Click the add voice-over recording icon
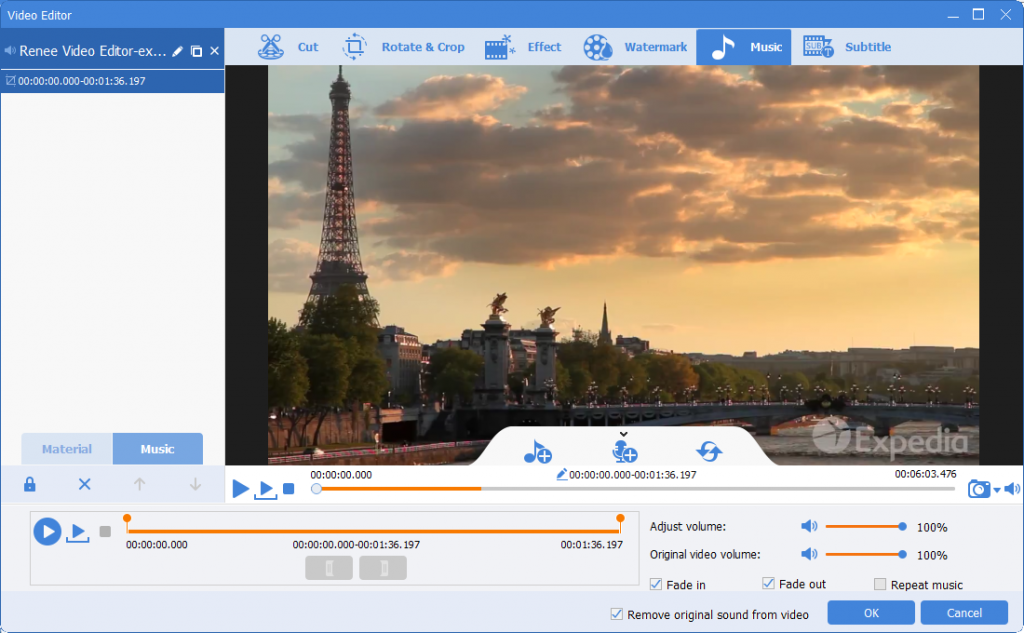Screen dimensions: 1024x633 click(x=624, y=452)
